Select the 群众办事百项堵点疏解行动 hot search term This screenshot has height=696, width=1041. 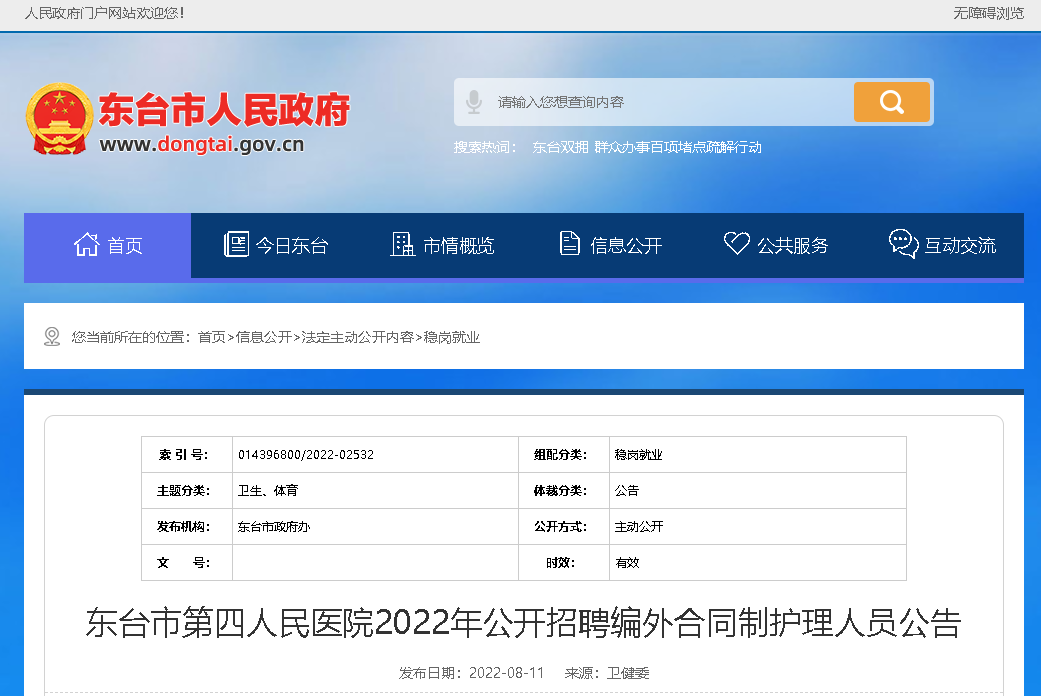(x=678, y=147)
